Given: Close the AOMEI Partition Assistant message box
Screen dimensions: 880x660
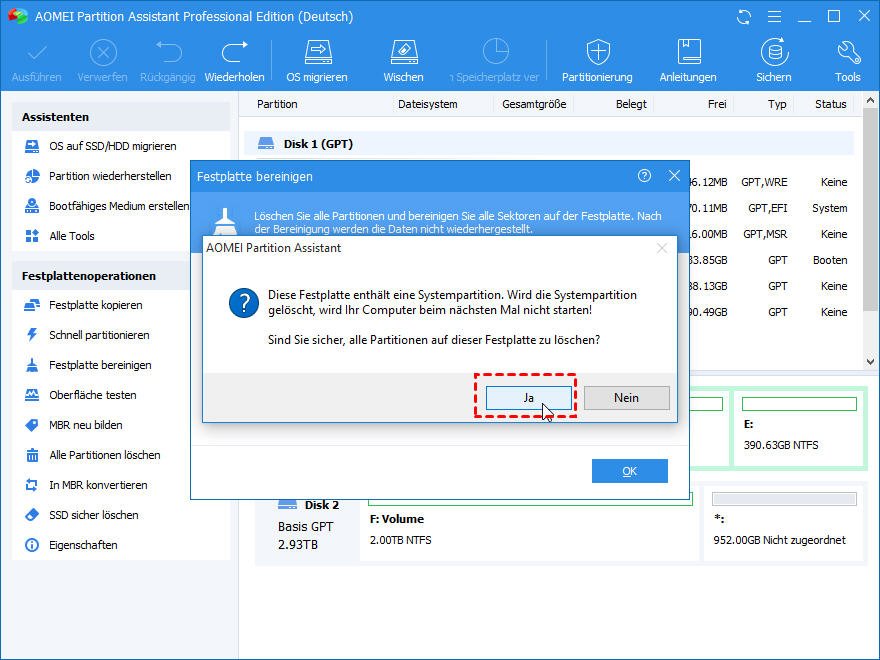Looking at the screenshot, I should pyautogui.click(x=662, y=248).
